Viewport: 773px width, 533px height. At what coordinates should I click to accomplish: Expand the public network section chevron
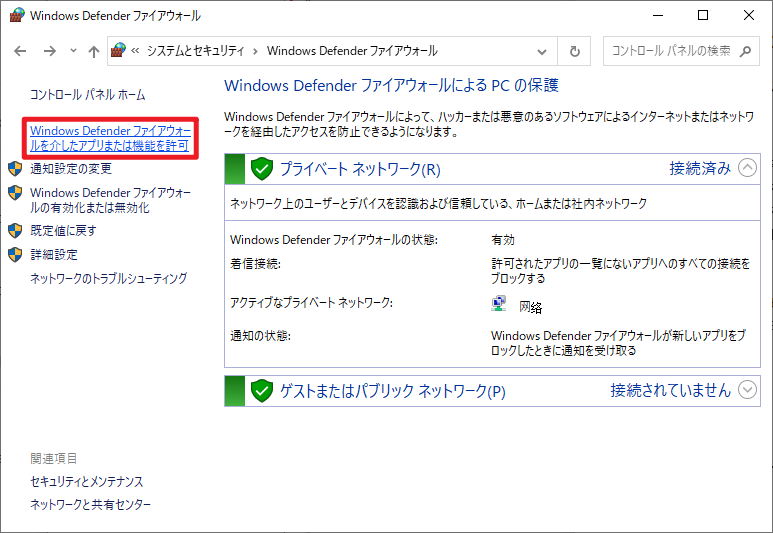click(x=747, y=390)
